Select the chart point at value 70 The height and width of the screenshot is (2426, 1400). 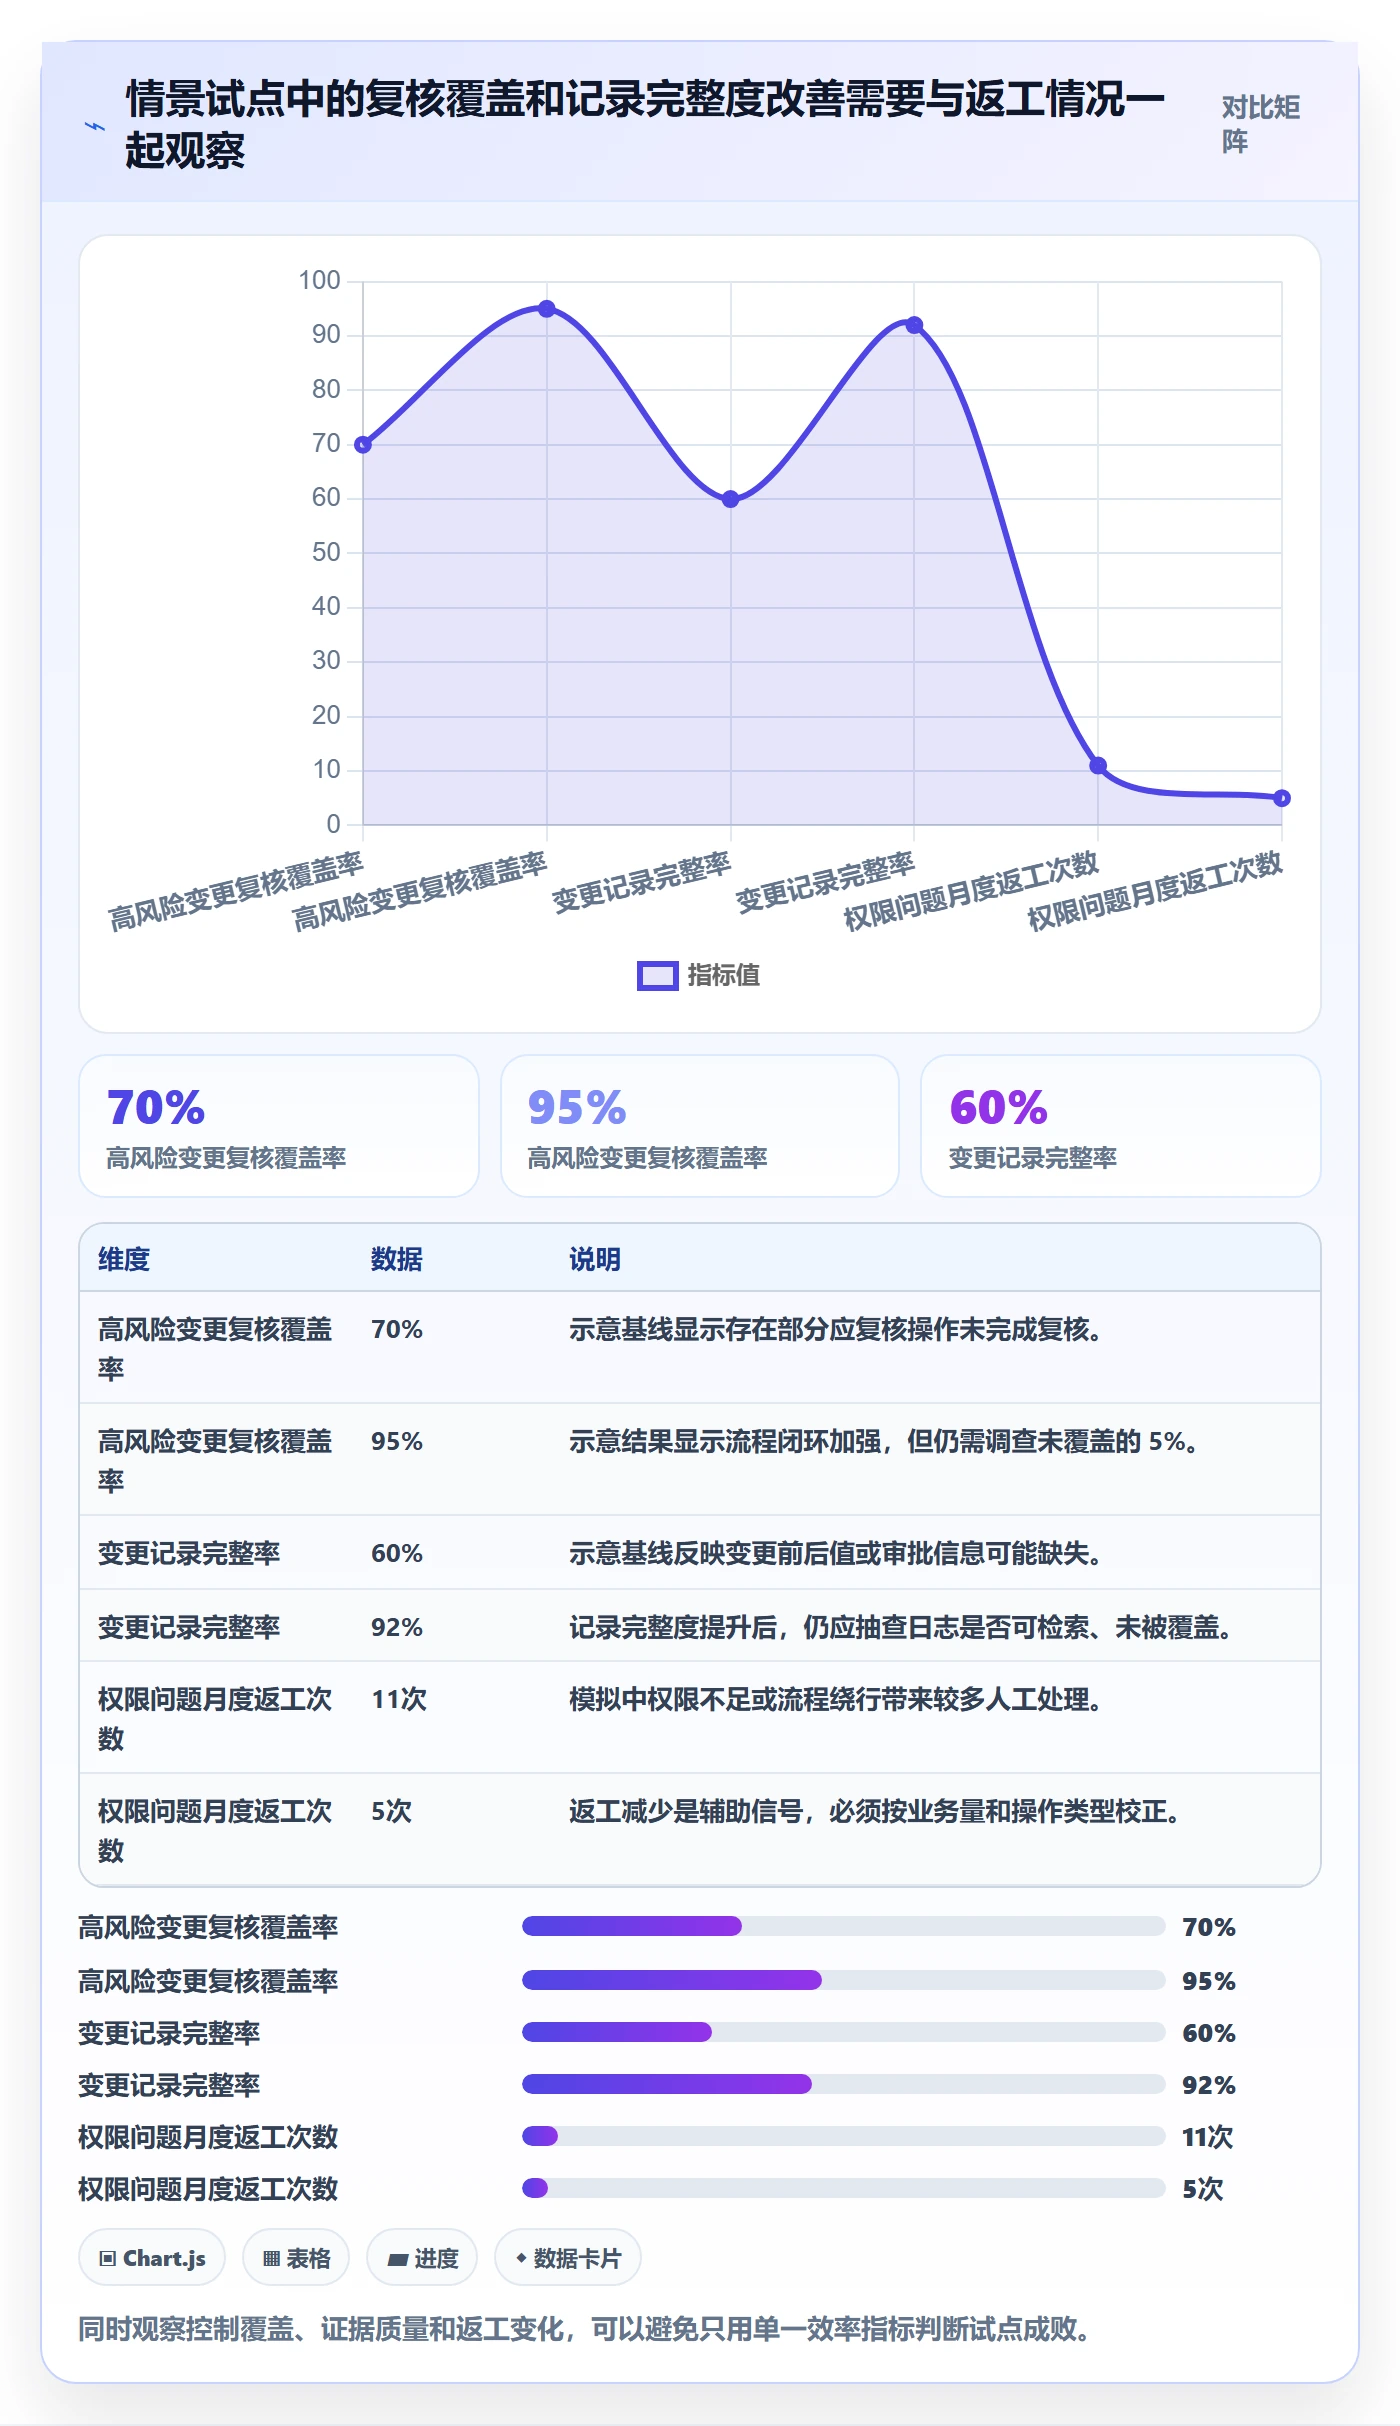[x=363, y=444]
